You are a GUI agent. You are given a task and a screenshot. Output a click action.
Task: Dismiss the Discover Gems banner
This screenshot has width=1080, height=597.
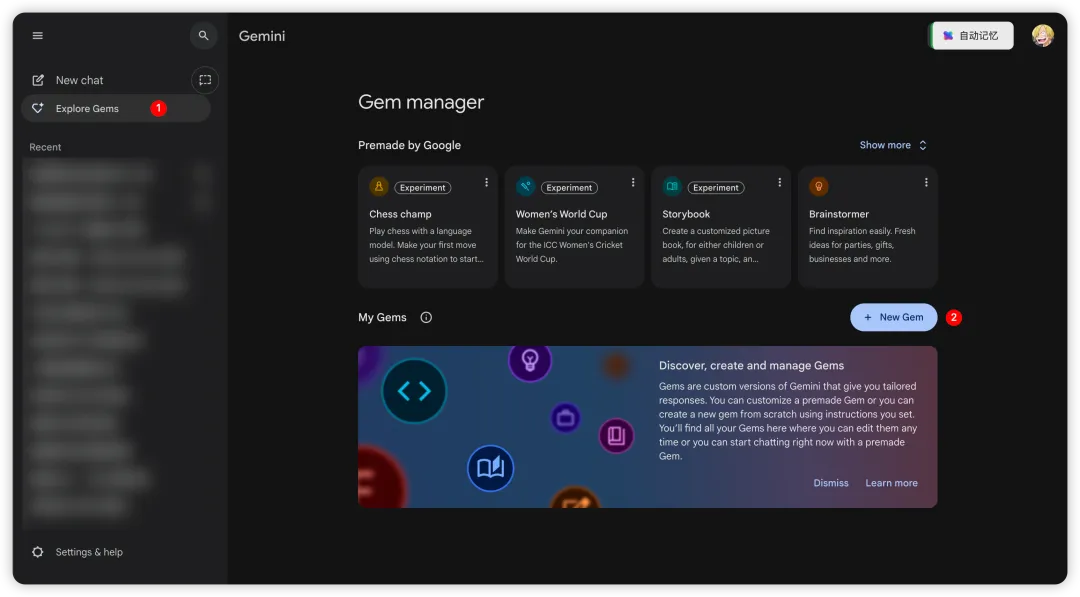click(831, 483)
